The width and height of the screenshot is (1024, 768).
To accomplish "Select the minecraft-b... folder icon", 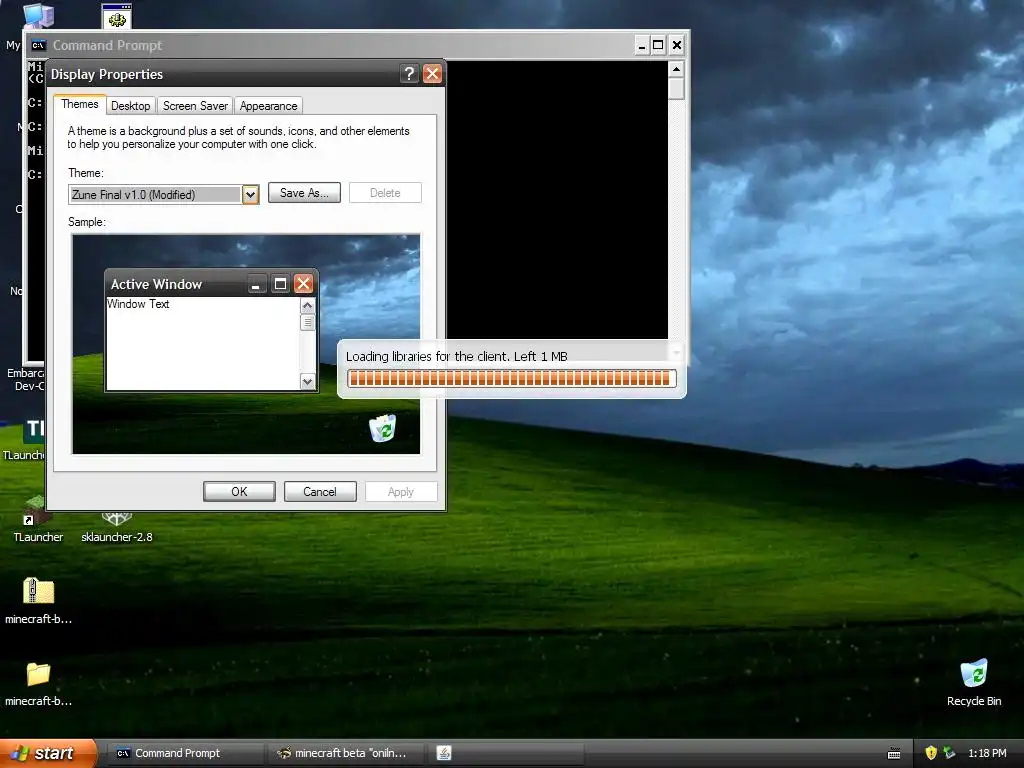I will 38,683.
